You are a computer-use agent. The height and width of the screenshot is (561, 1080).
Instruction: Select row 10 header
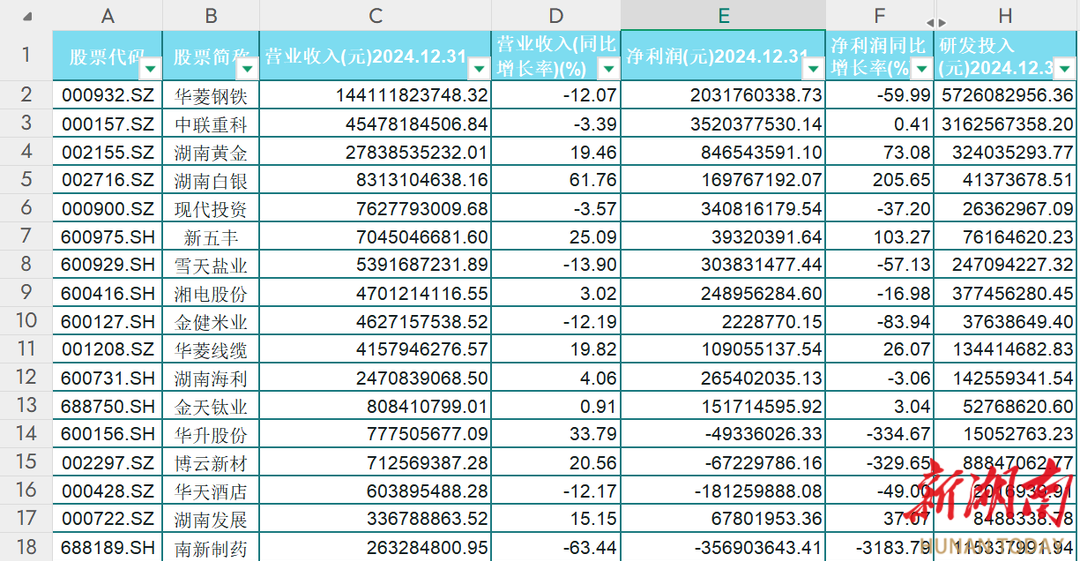(x=26, y=320)
